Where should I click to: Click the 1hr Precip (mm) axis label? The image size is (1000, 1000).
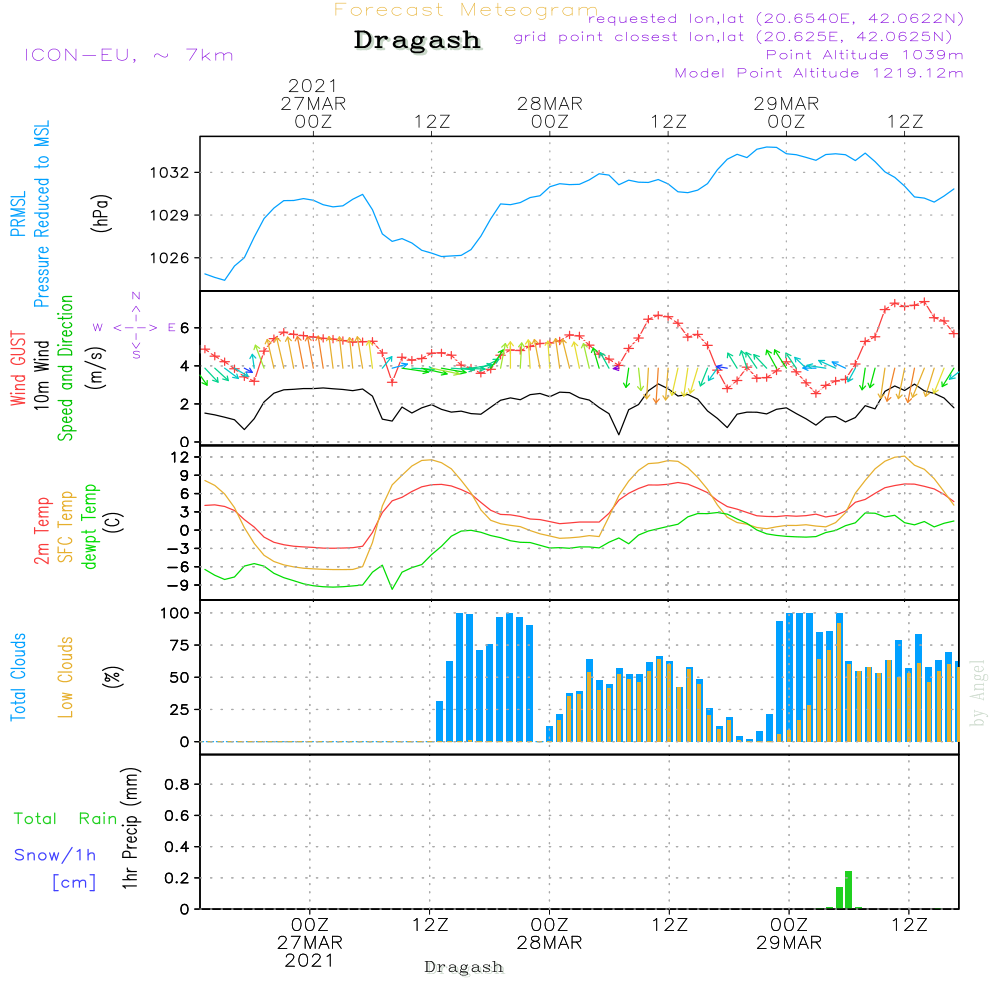tap(130, 829)
